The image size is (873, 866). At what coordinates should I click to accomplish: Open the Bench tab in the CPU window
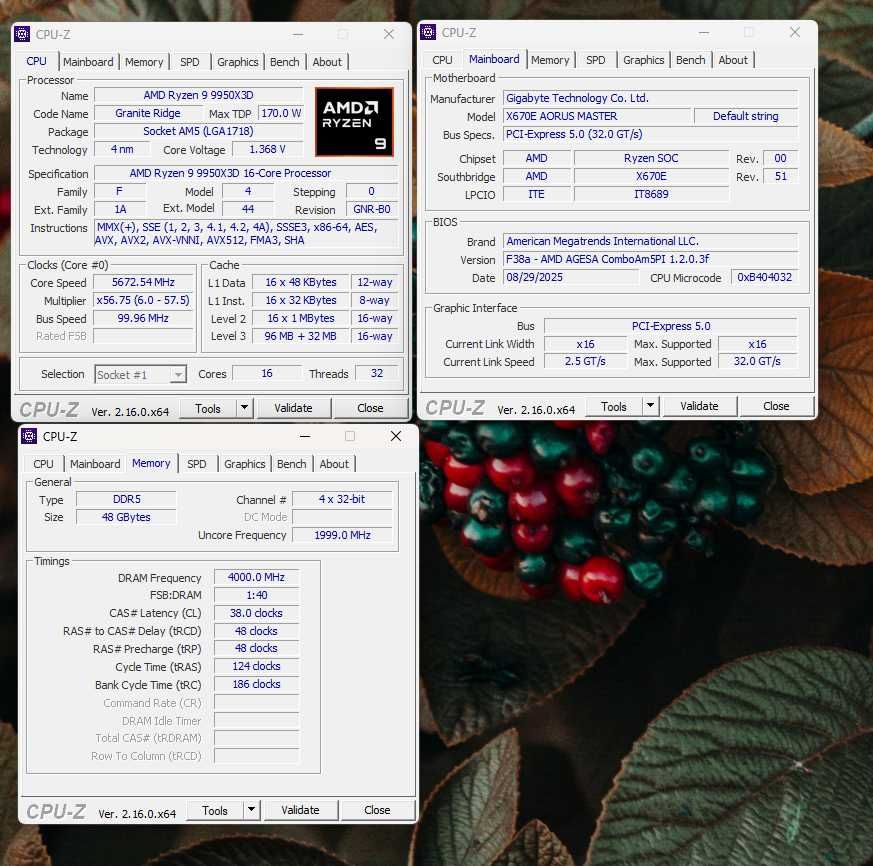coord(285,62)
